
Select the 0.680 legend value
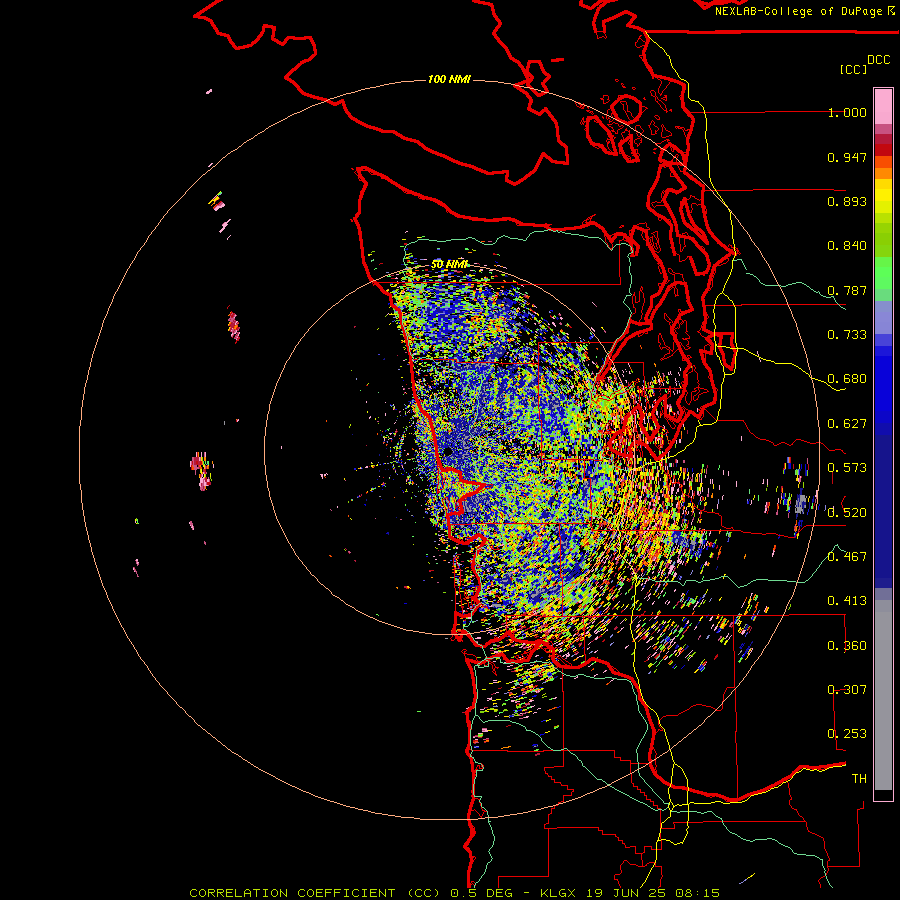847,379
